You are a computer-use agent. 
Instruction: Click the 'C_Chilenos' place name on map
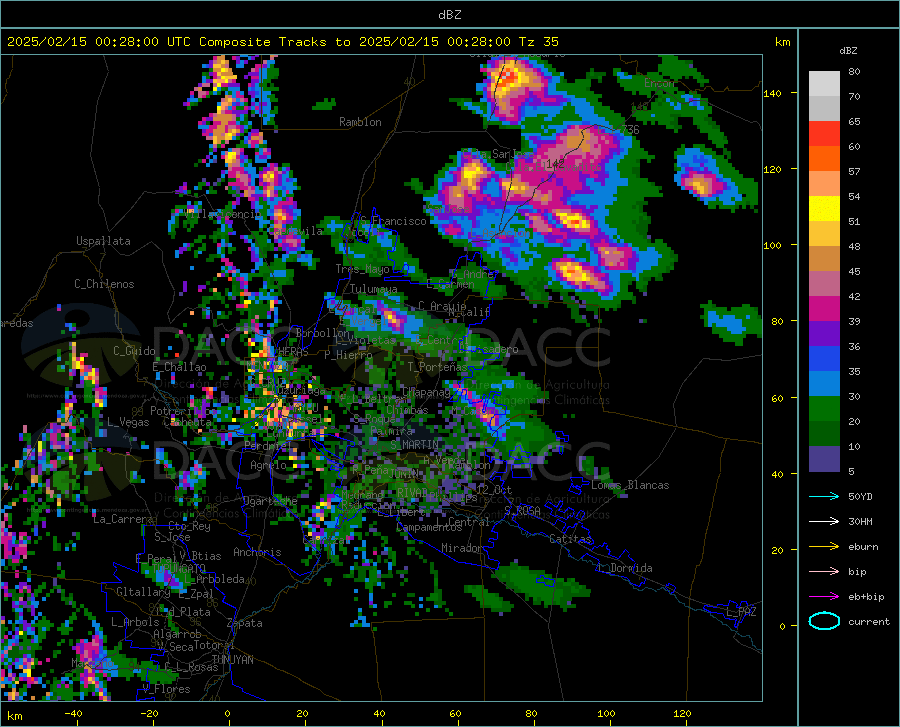pos(104,284)
